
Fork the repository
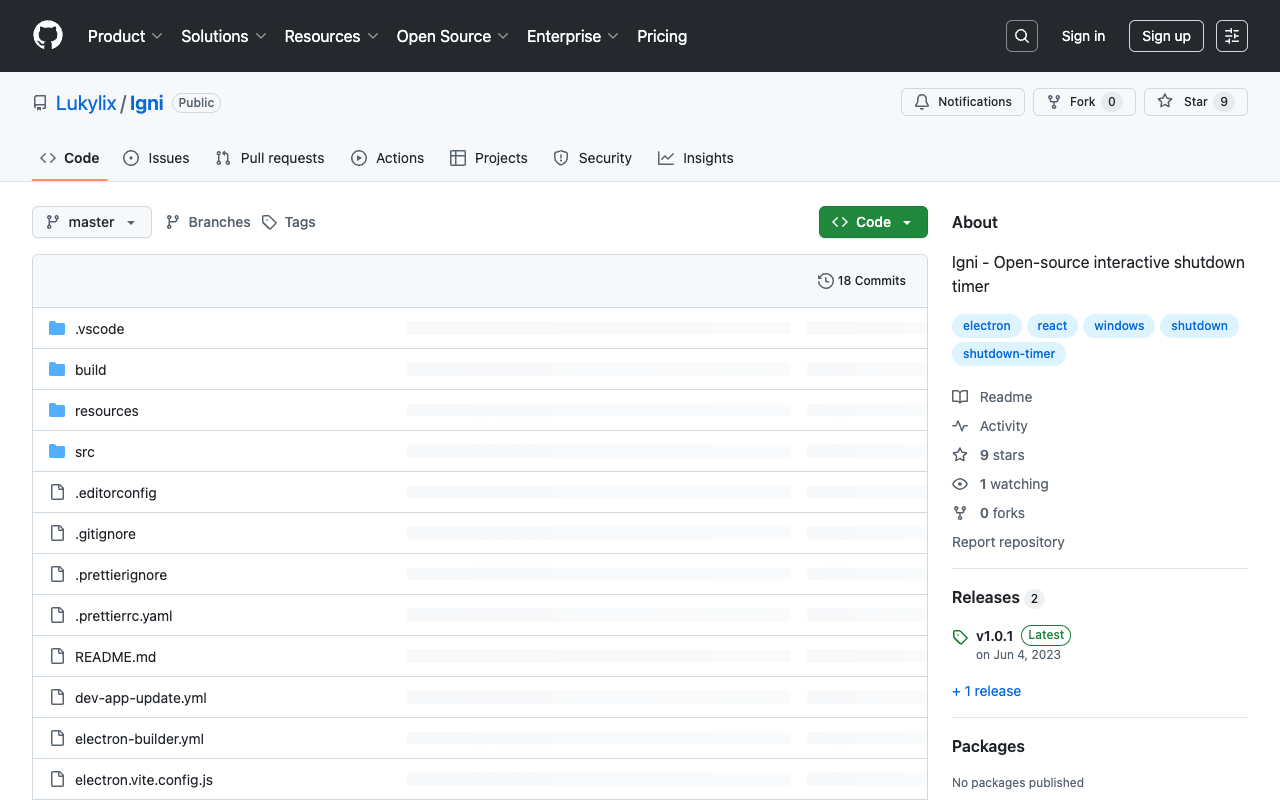1084,102
